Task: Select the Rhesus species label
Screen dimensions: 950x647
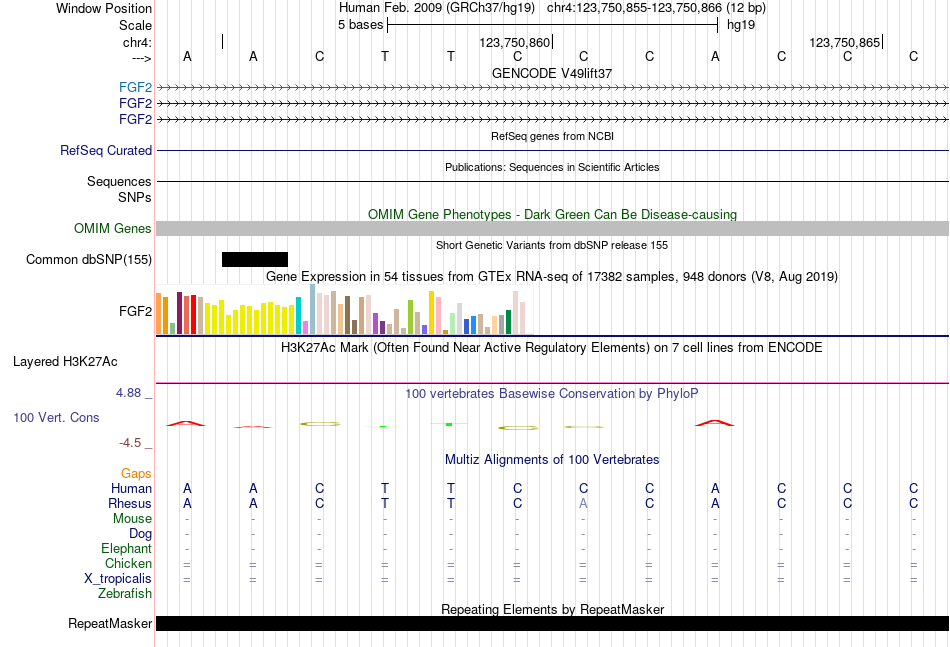Action: 130,503
